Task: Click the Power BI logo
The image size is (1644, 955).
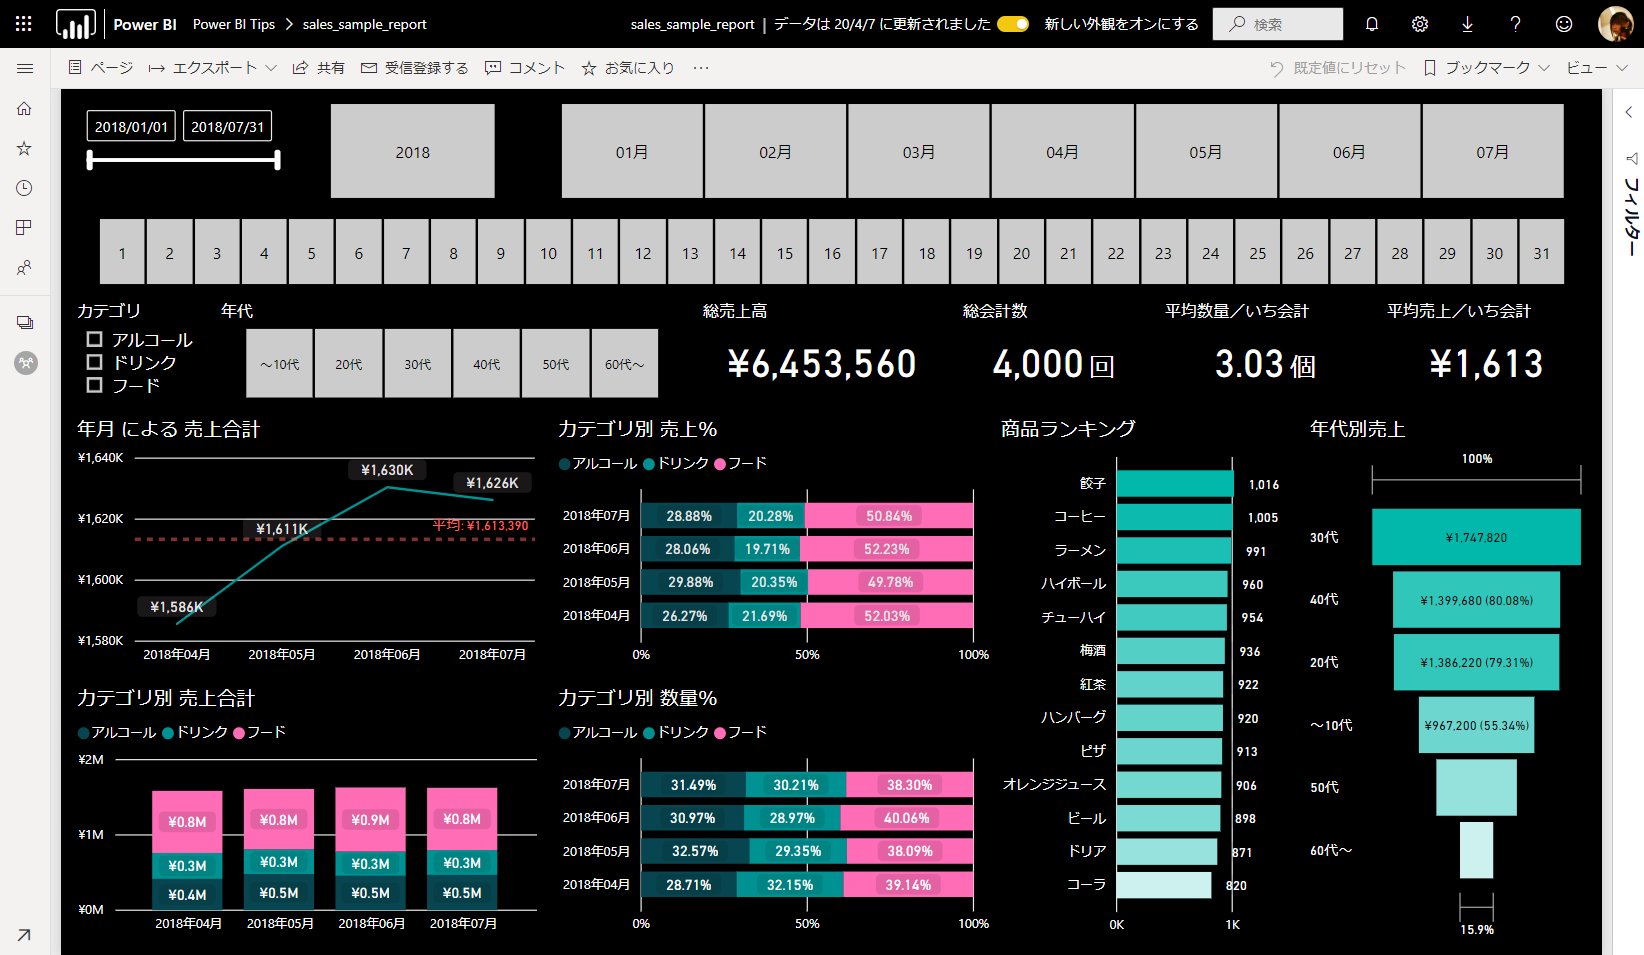Action: [76, 24]
